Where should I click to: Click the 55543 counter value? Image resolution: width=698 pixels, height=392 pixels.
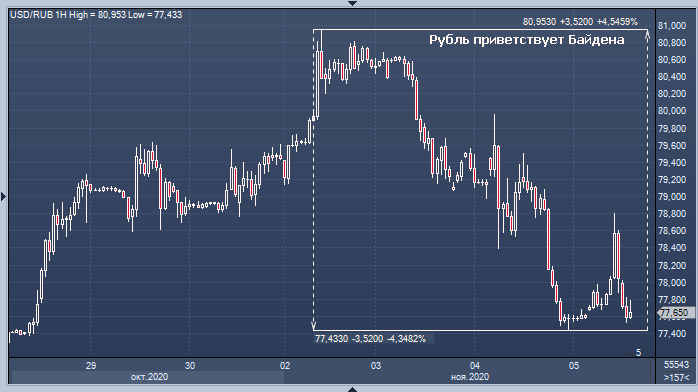click(677, 365)
